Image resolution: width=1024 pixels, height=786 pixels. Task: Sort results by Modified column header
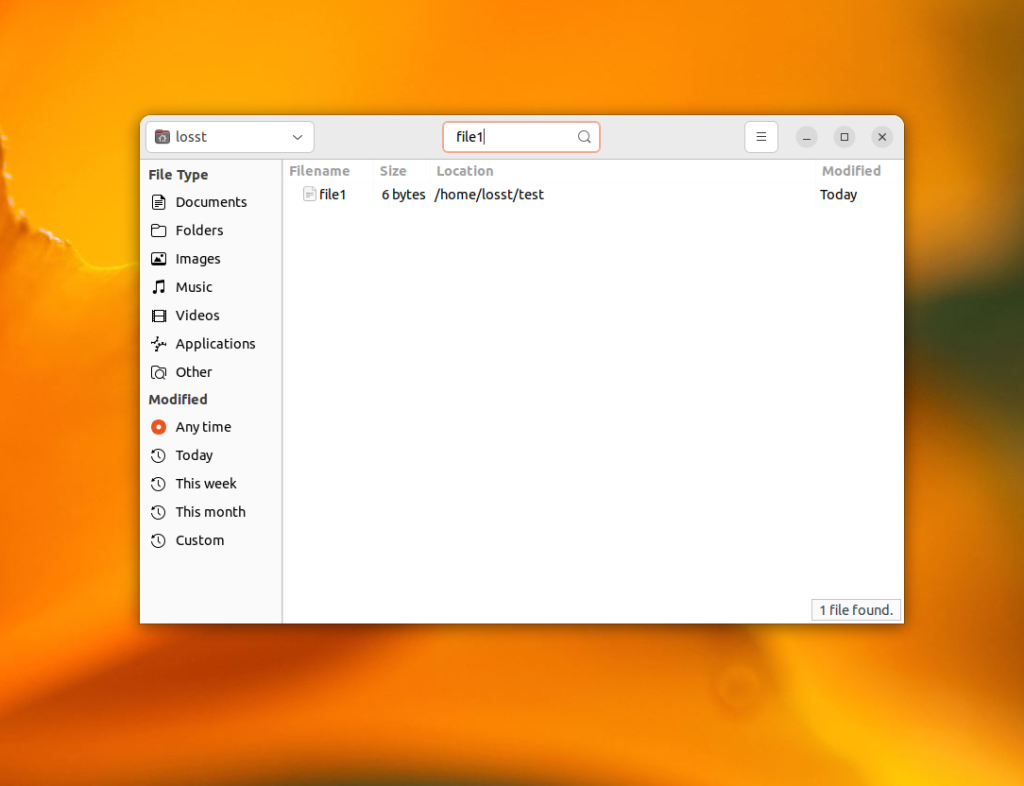click(x=859, y=171)
